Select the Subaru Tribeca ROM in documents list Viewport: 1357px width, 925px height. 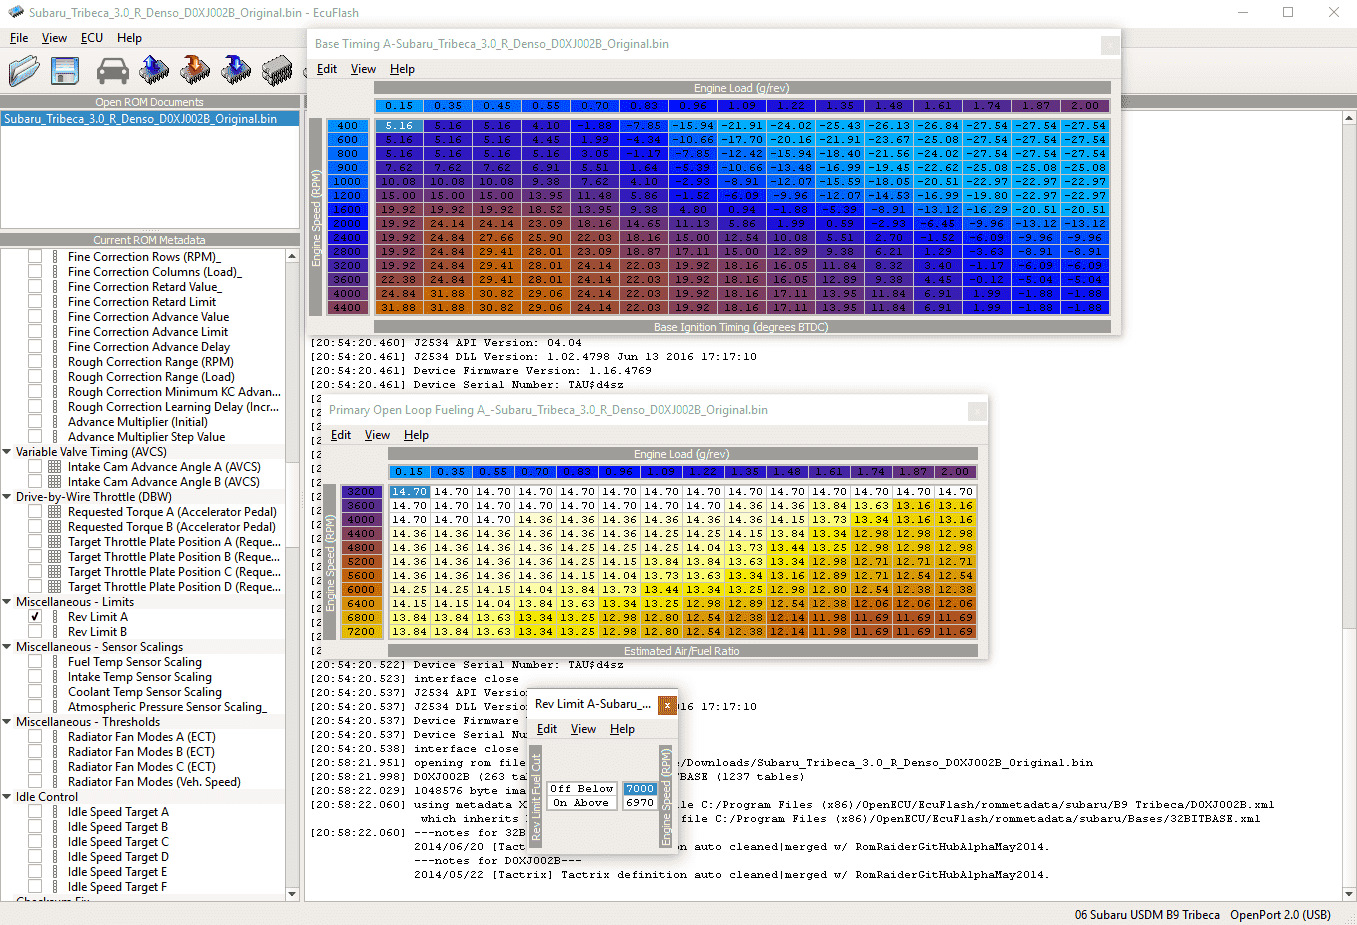[x=140, y=119]
